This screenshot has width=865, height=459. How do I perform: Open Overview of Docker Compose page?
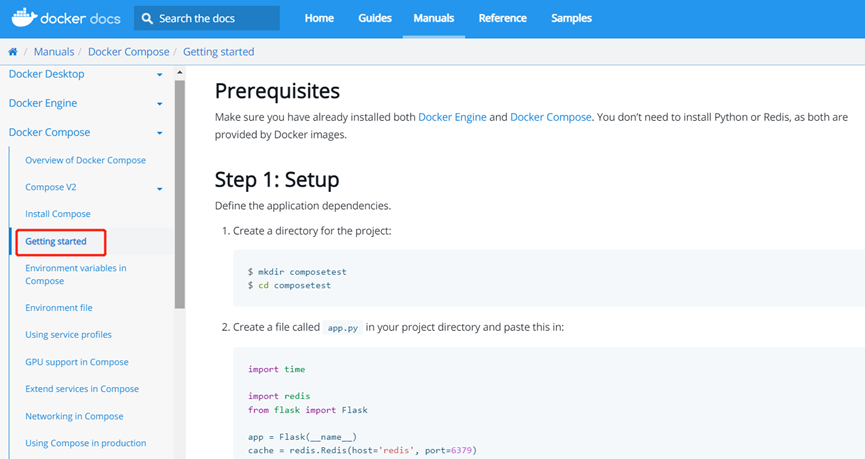click(86, 160)
